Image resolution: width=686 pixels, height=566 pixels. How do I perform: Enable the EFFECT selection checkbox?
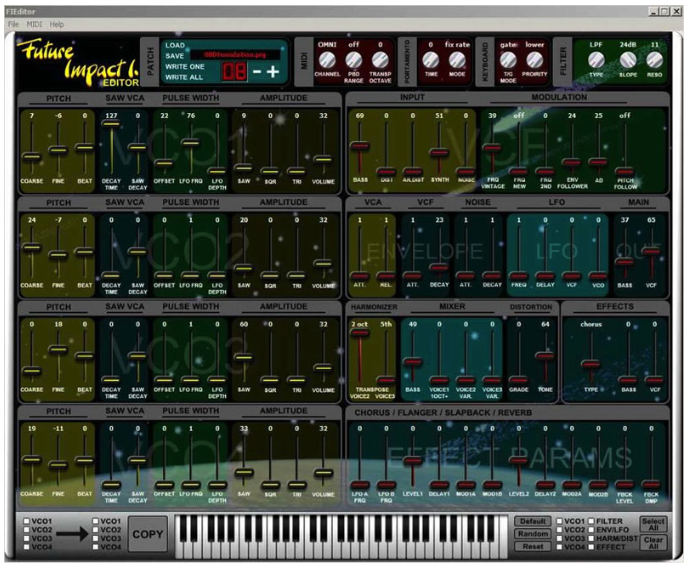point(591,547)
